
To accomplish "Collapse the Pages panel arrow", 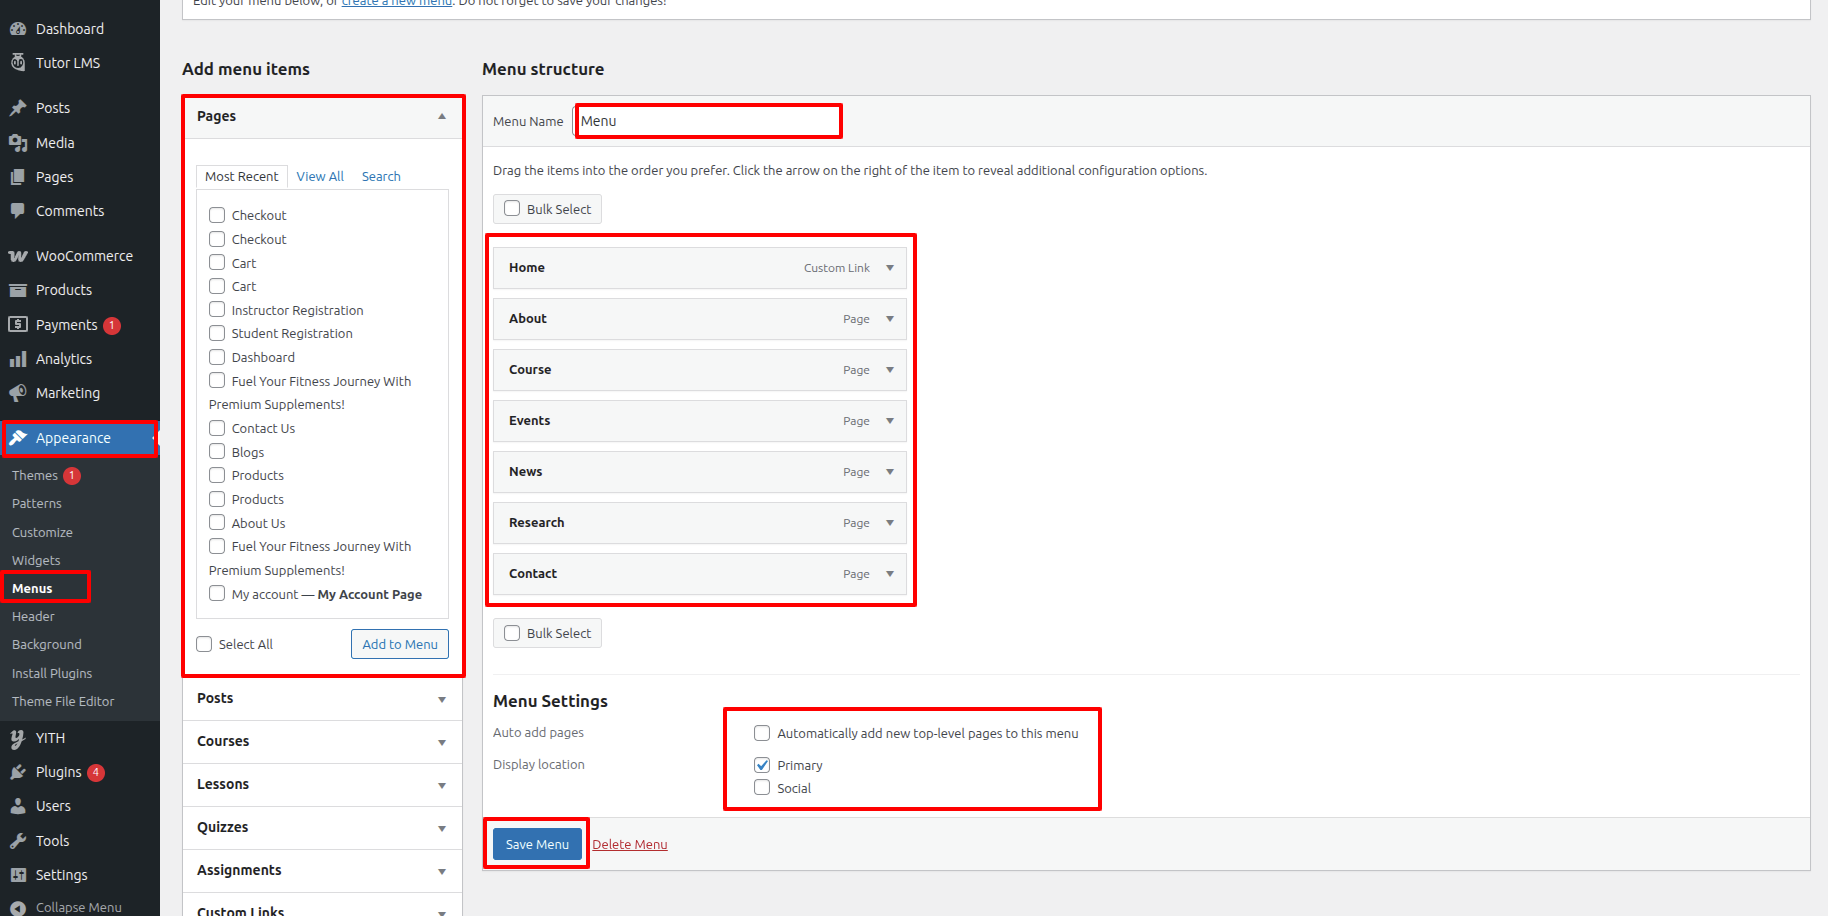I will coord(442,117).
